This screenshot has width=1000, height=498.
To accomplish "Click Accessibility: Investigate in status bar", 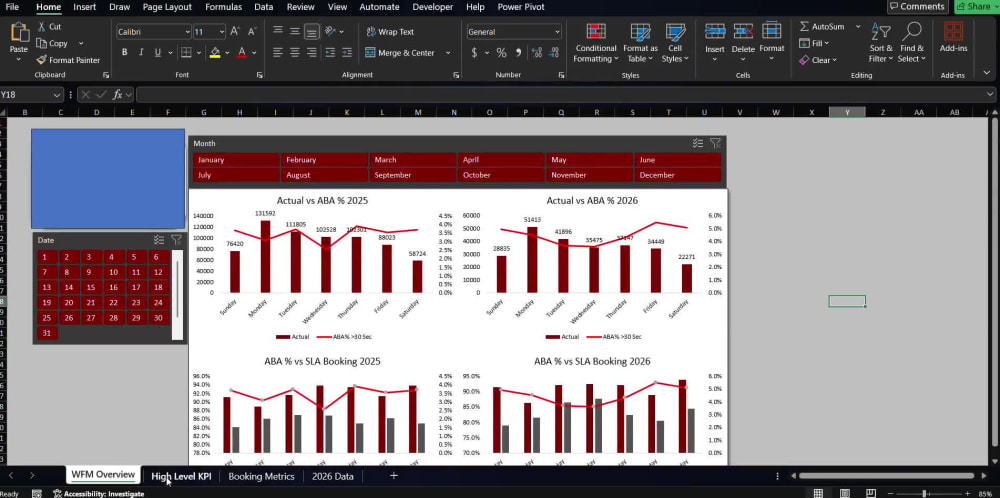I will 99,494.
